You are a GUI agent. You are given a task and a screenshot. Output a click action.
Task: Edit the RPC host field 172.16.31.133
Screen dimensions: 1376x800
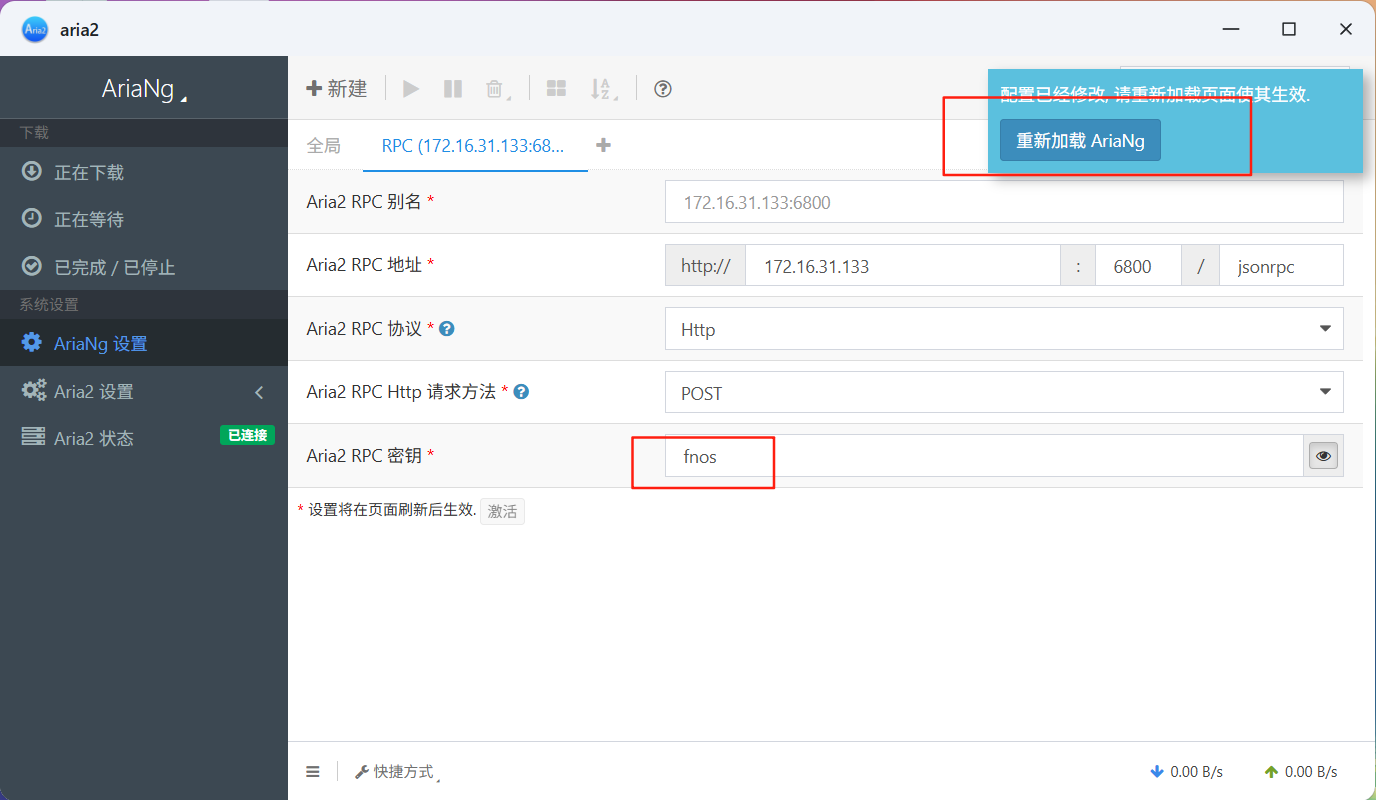pos(902,267)
